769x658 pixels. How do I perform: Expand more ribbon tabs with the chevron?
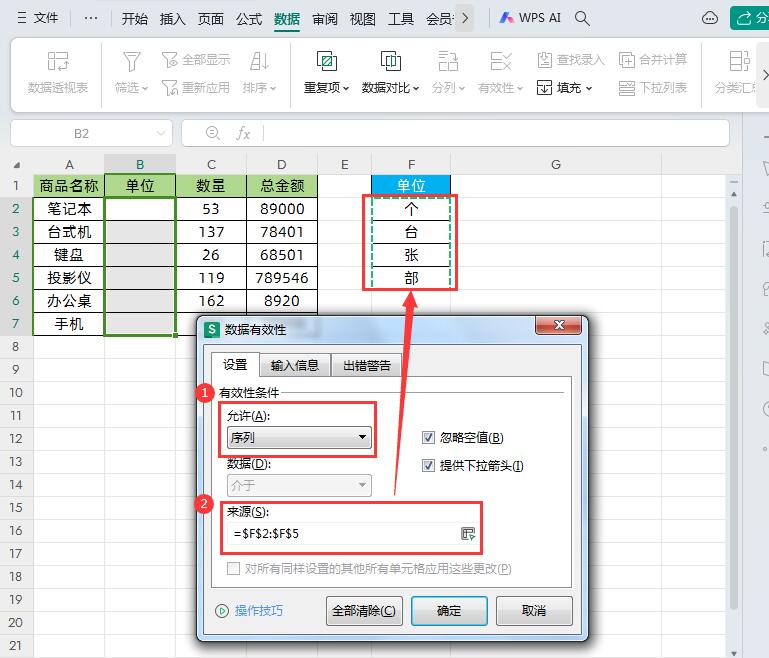[x=464, y=19]
